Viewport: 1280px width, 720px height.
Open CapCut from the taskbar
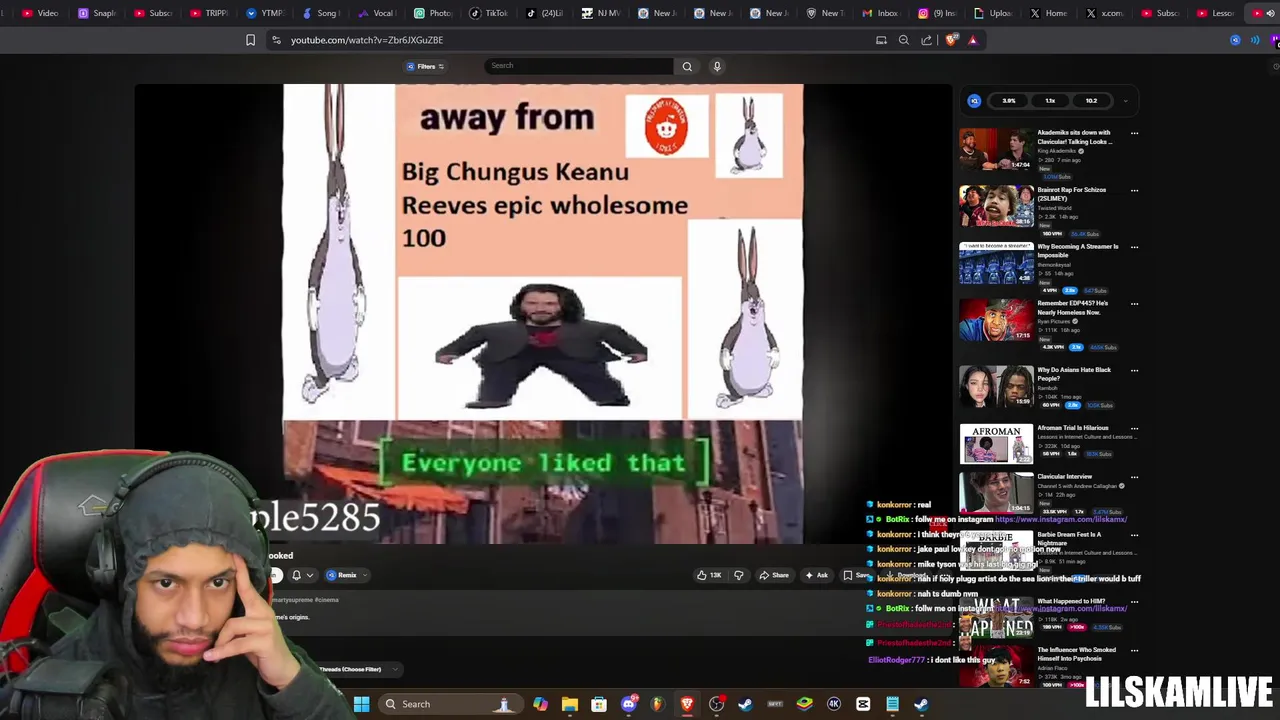tap(863, 704)
